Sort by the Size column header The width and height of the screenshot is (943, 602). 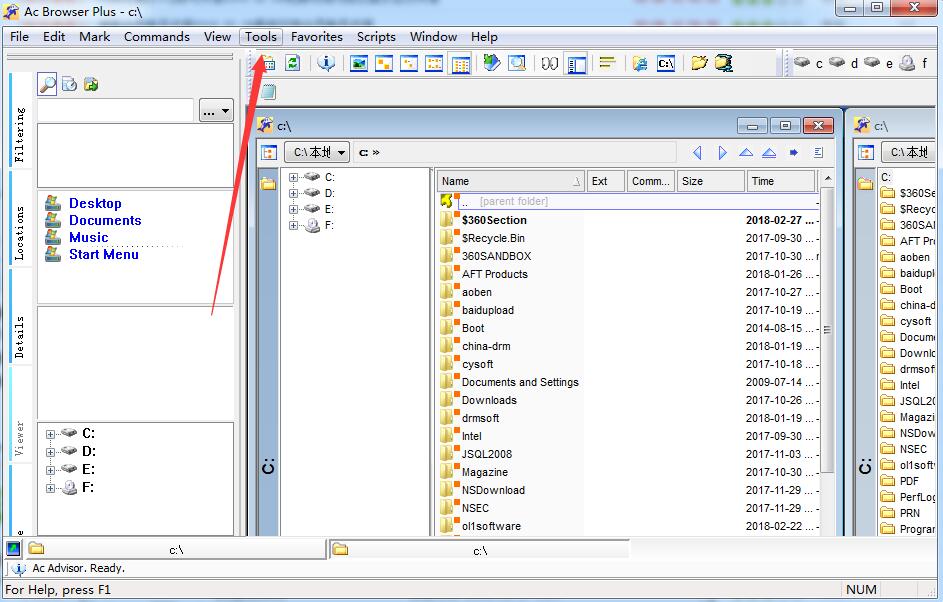(710, 181)
